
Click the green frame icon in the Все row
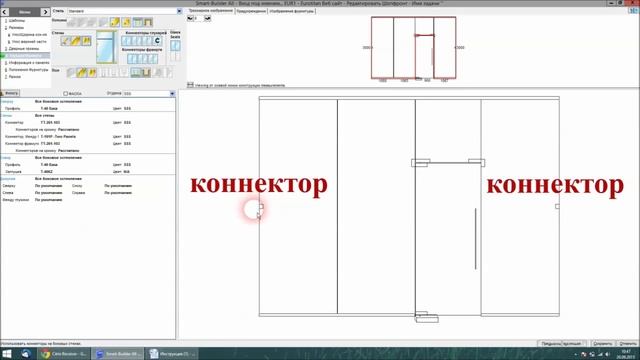[135, 73]
